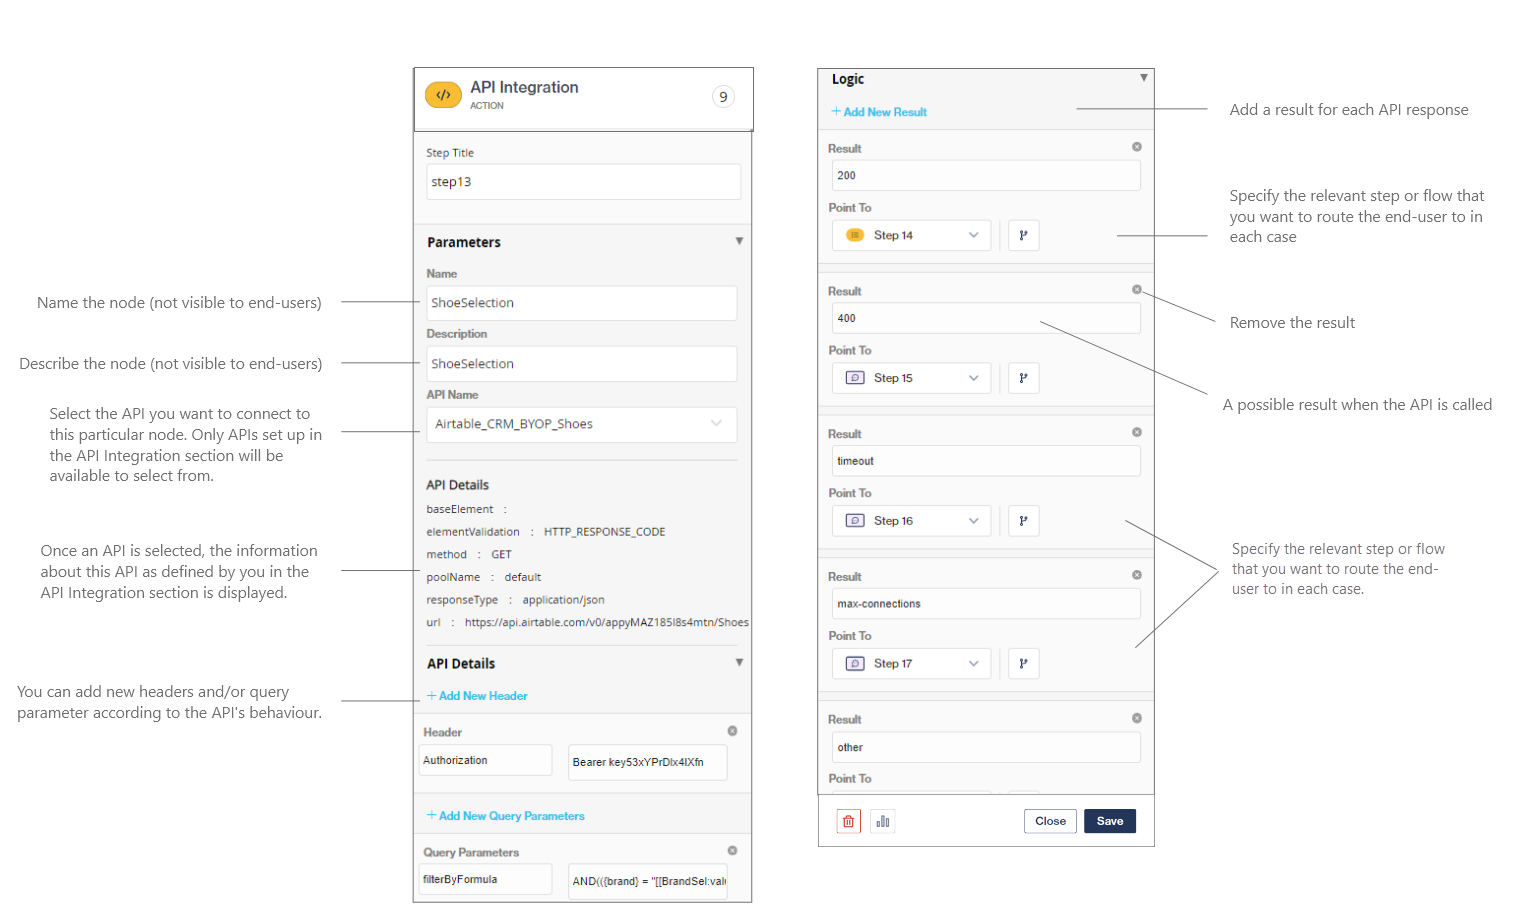
Task: Remove the filterByFormula query parameter
Action: pos(732,850)
